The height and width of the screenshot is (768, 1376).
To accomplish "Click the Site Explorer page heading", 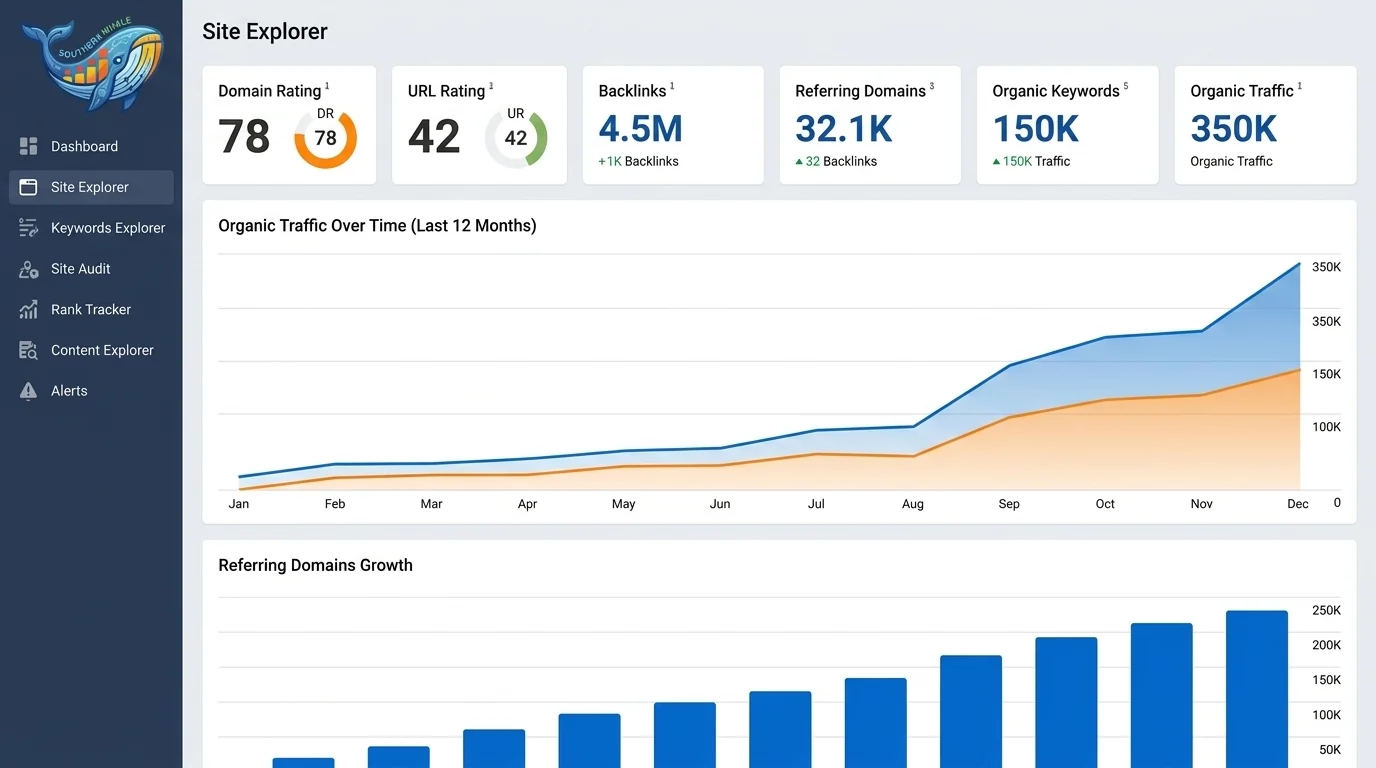I will click(265, 31).
